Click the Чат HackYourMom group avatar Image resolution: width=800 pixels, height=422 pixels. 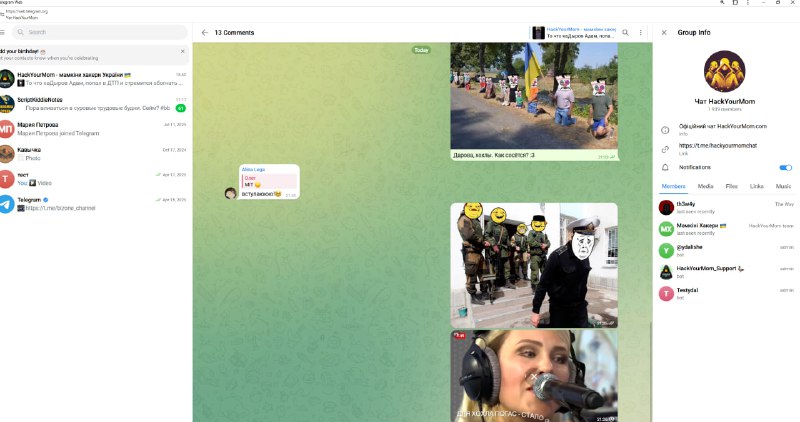[724, 71]
